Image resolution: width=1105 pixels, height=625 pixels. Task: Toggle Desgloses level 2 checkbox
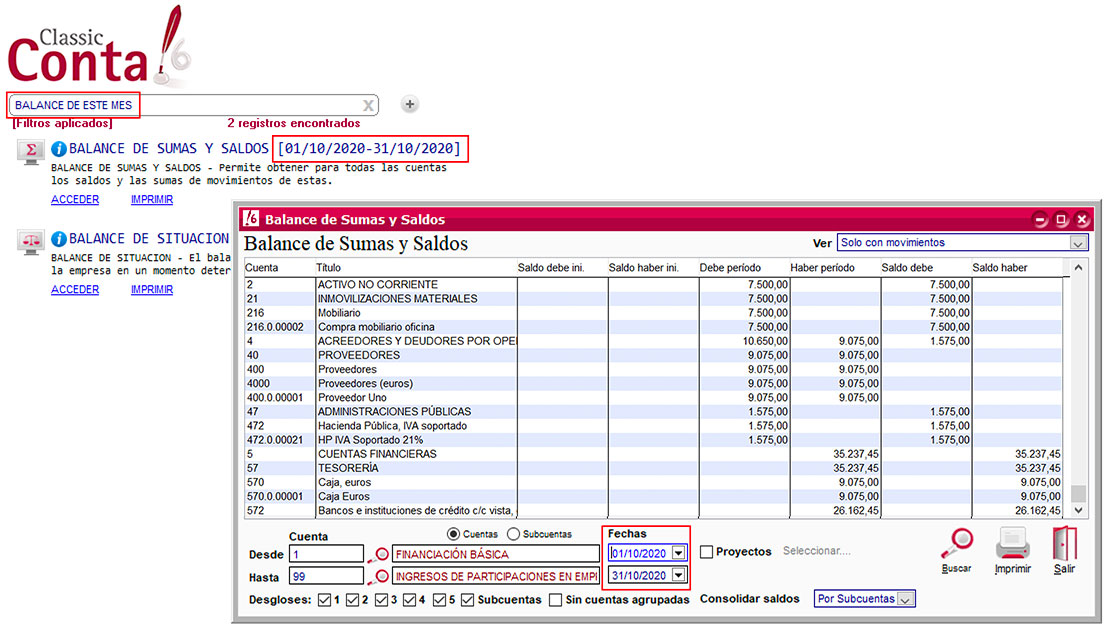tap(352, 600)
